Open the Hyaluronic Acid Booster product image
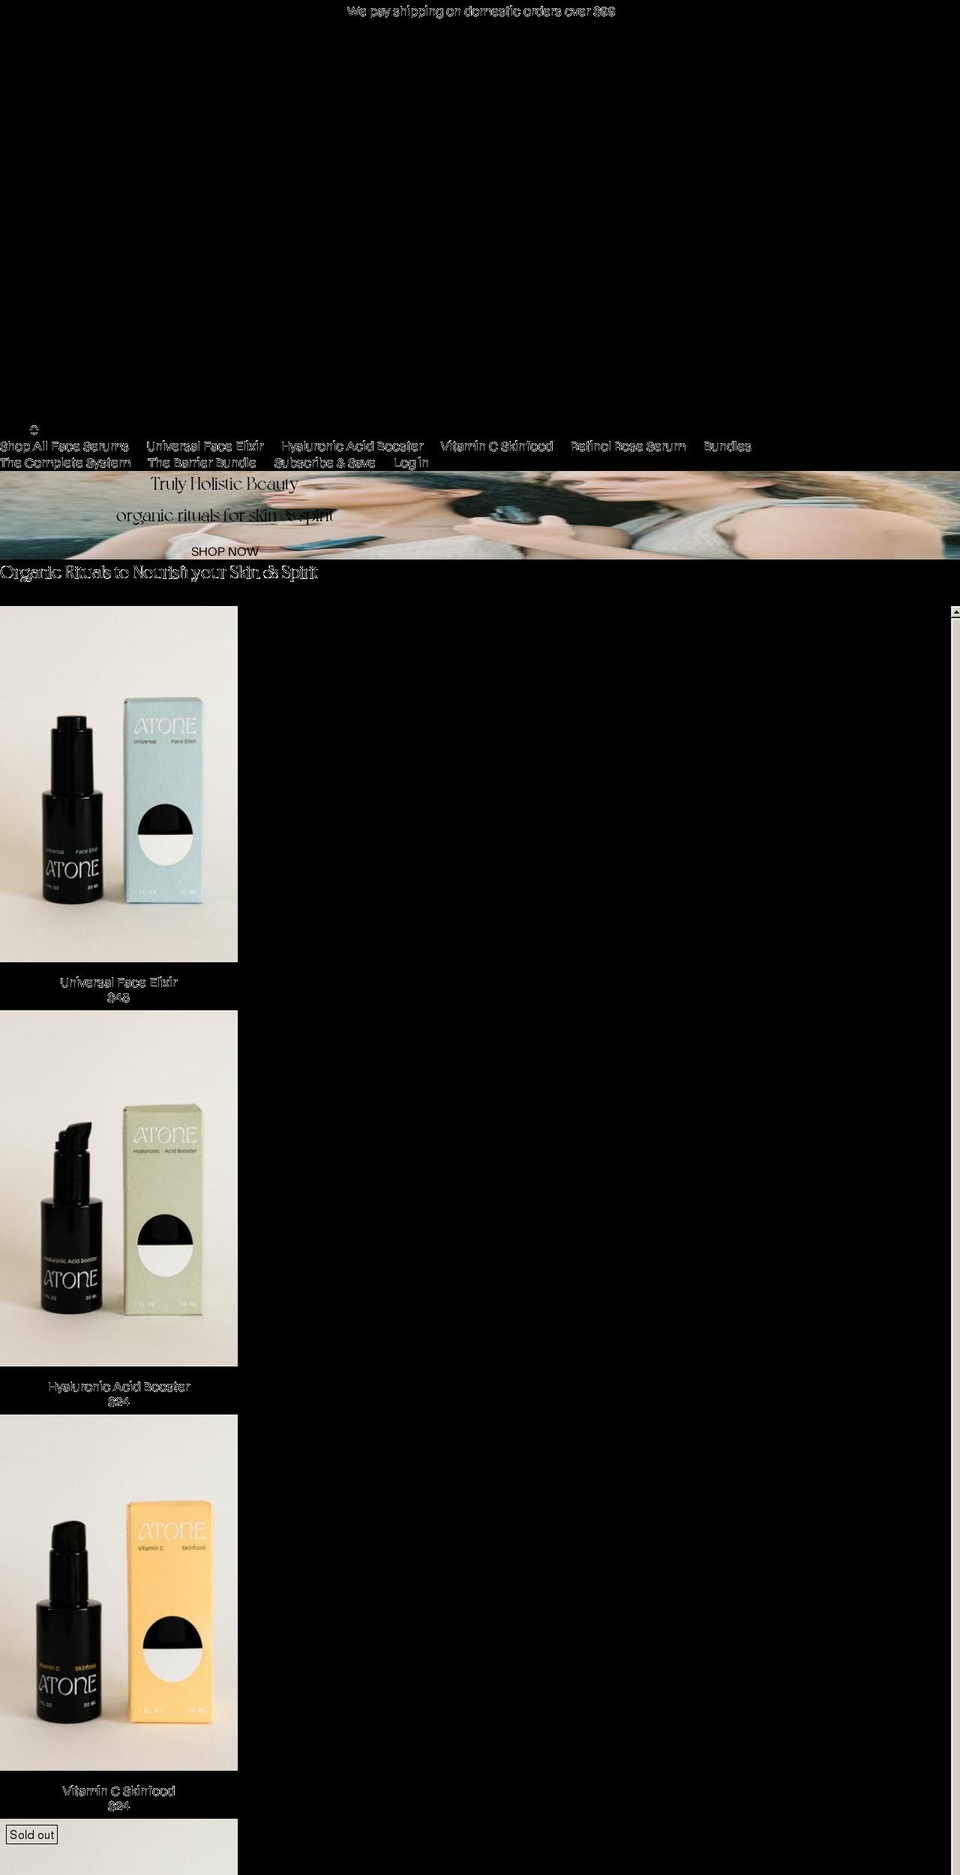960x1875 pixels. click(119, 1188)
